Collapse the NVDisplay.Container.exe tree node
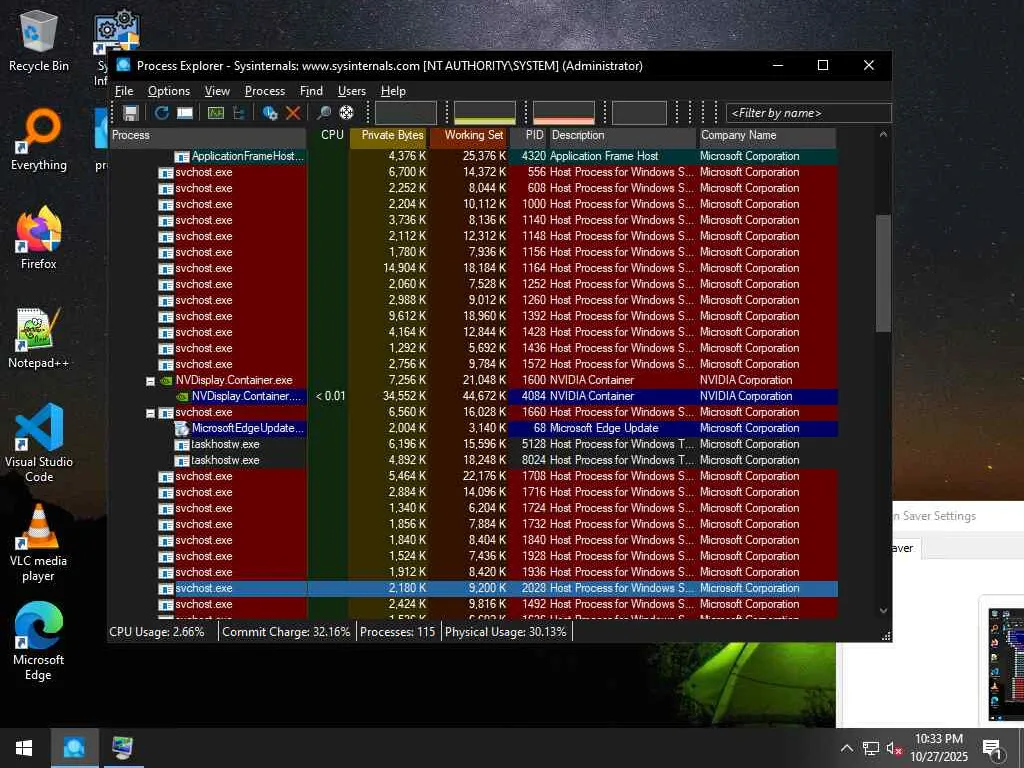 tap(150, 381)
